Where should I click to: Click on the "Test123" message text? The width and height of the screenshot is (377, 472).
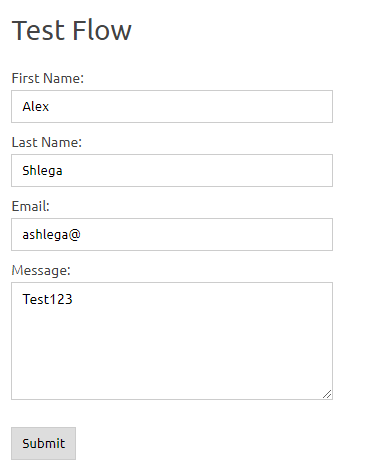point(47,299)
